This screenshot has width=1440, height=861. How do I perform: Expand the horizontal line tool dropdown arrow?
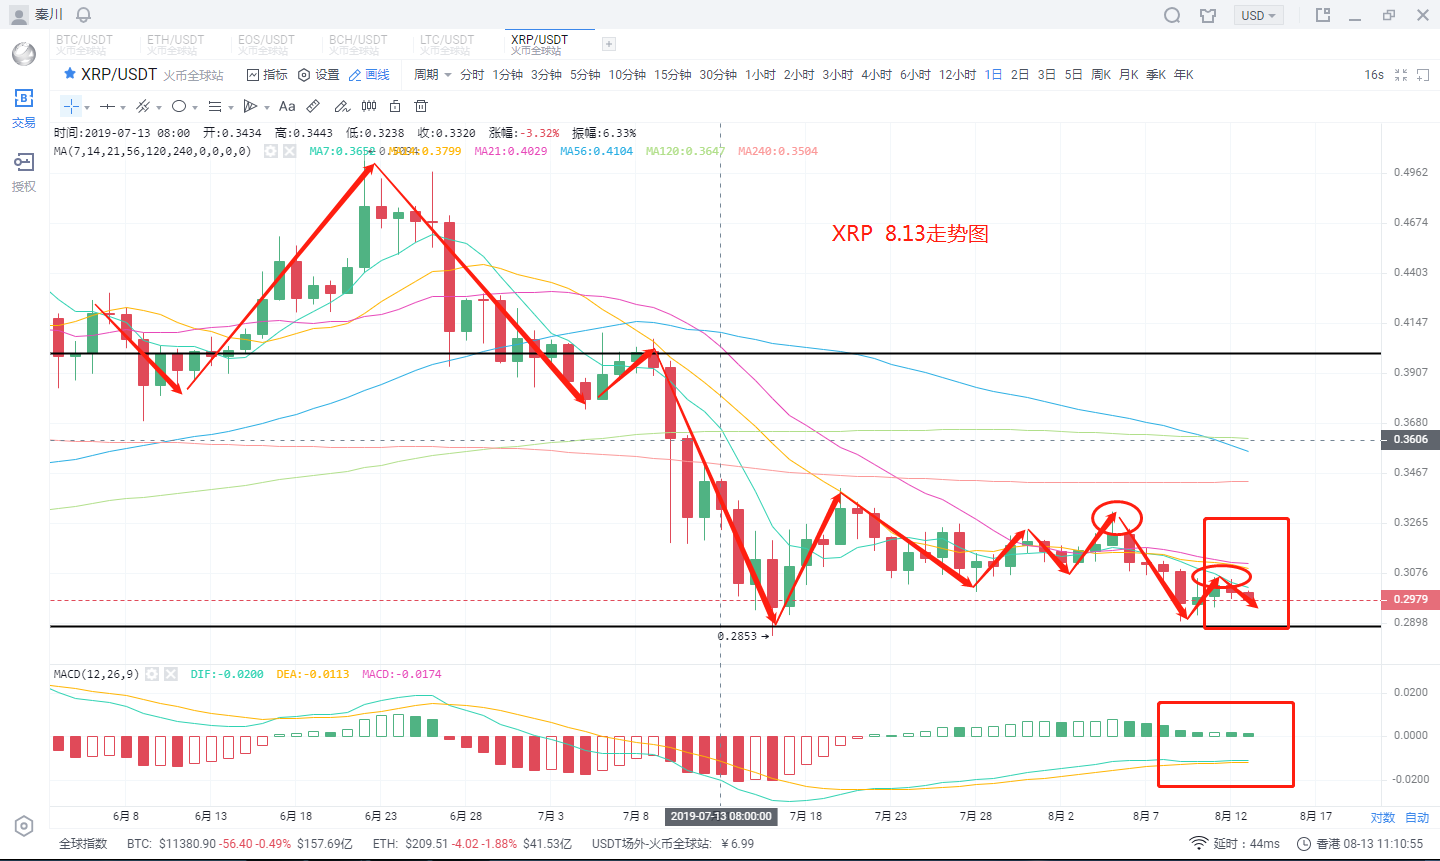click(123, 107)
